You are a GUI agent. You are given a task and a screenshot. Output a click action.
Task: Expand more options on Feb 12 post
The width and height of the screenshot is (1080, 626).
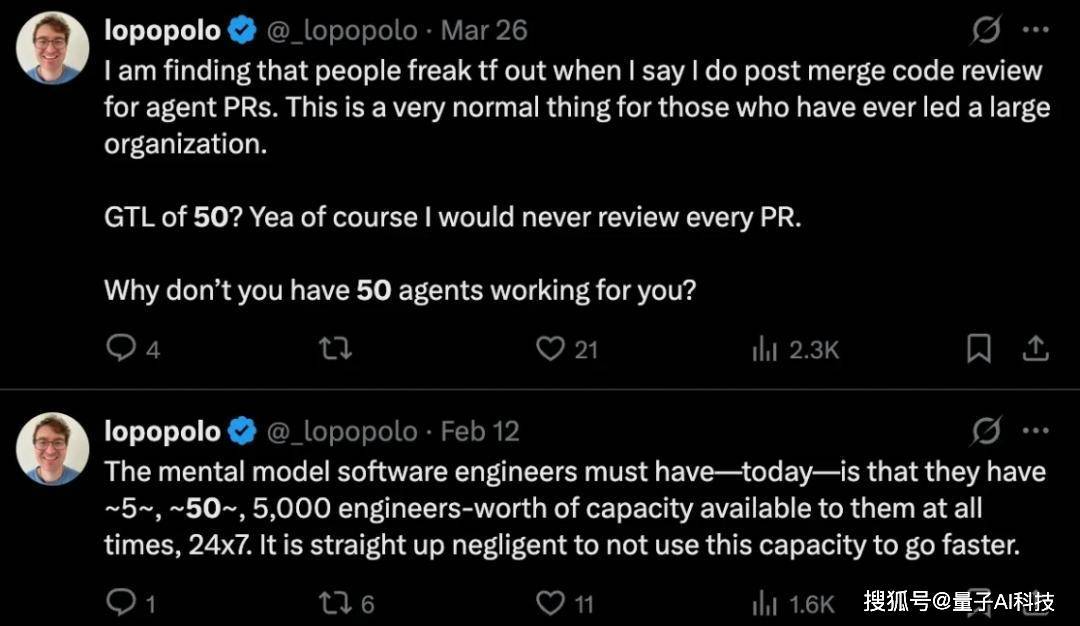point(1036,431)
